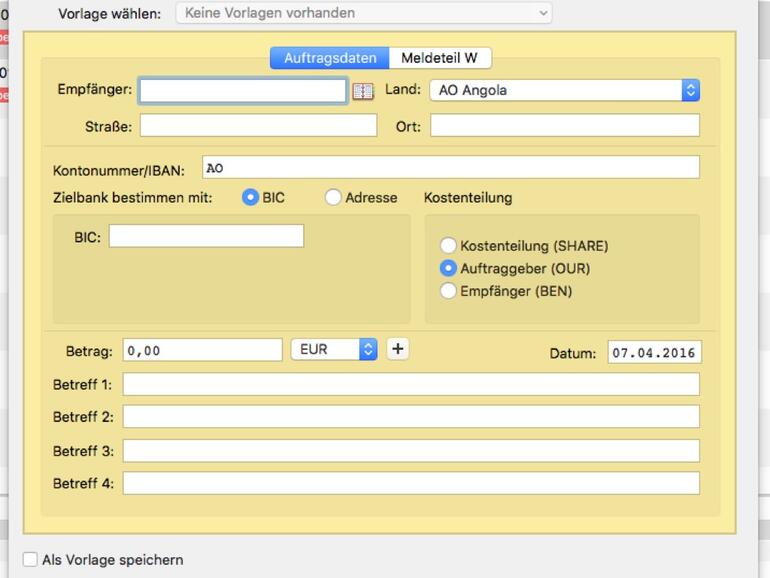Open the EUR currency dropdown

pyautogui.click(x=334, y=349)
